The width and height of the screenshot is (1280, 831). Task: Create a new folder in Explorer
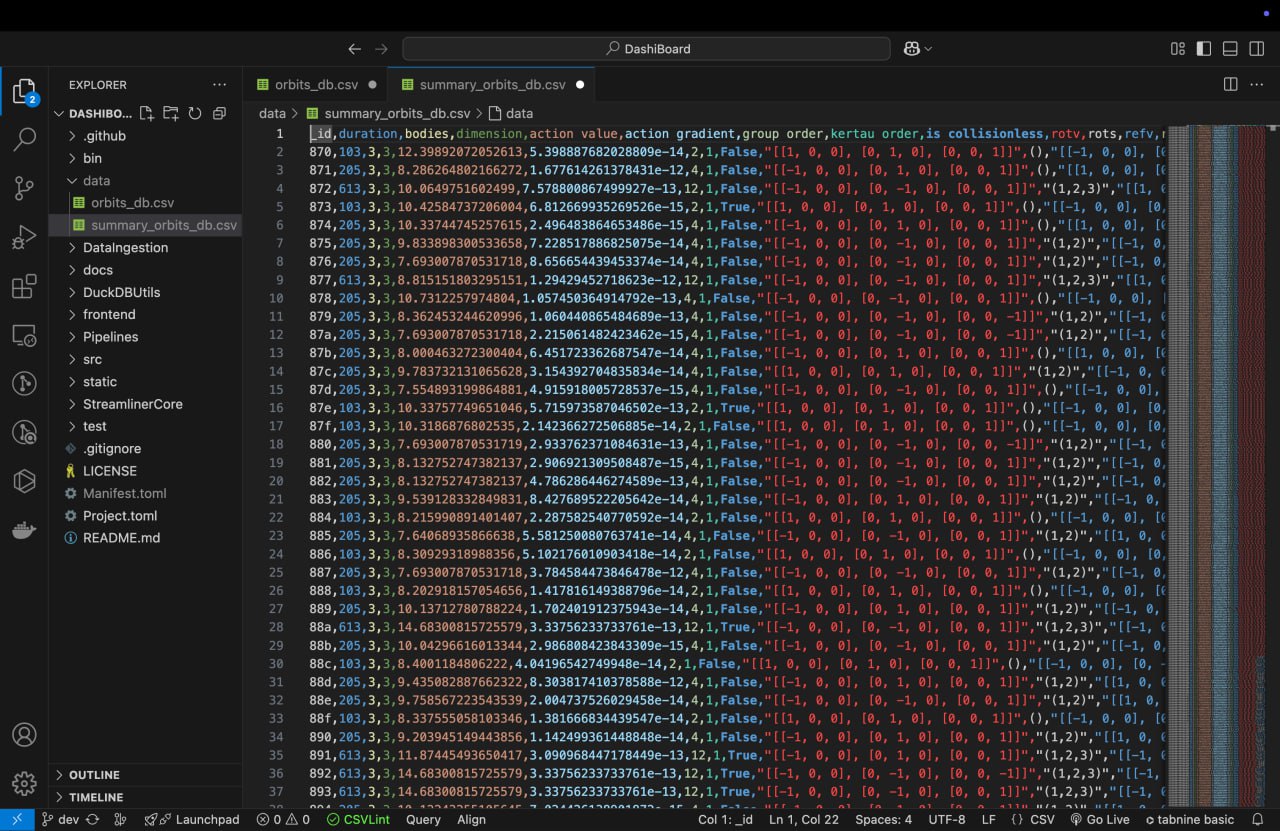click(x=171, y=113)
